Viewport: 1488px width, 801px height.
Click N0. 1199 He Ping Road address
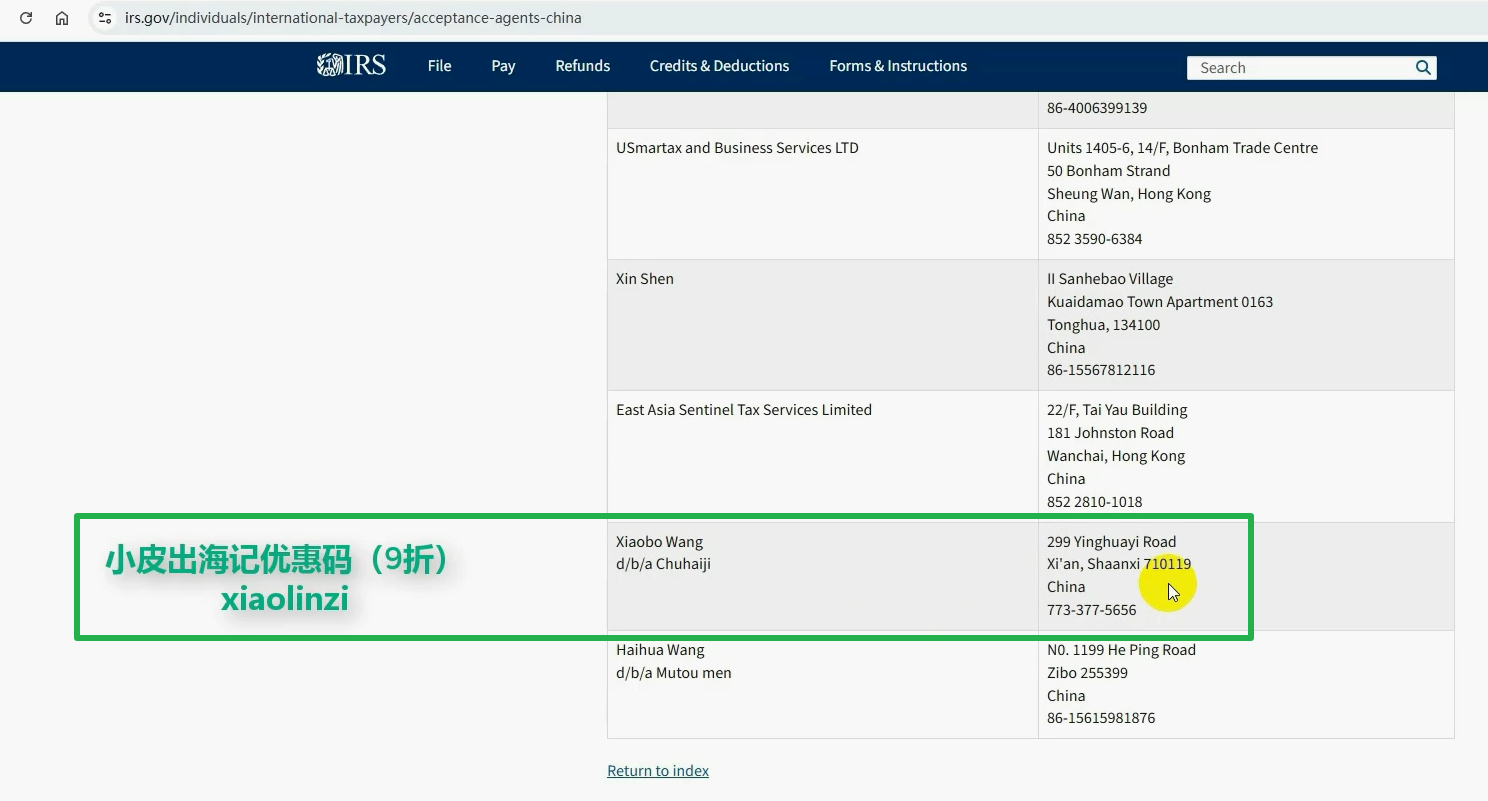(x=1121, y=650)
